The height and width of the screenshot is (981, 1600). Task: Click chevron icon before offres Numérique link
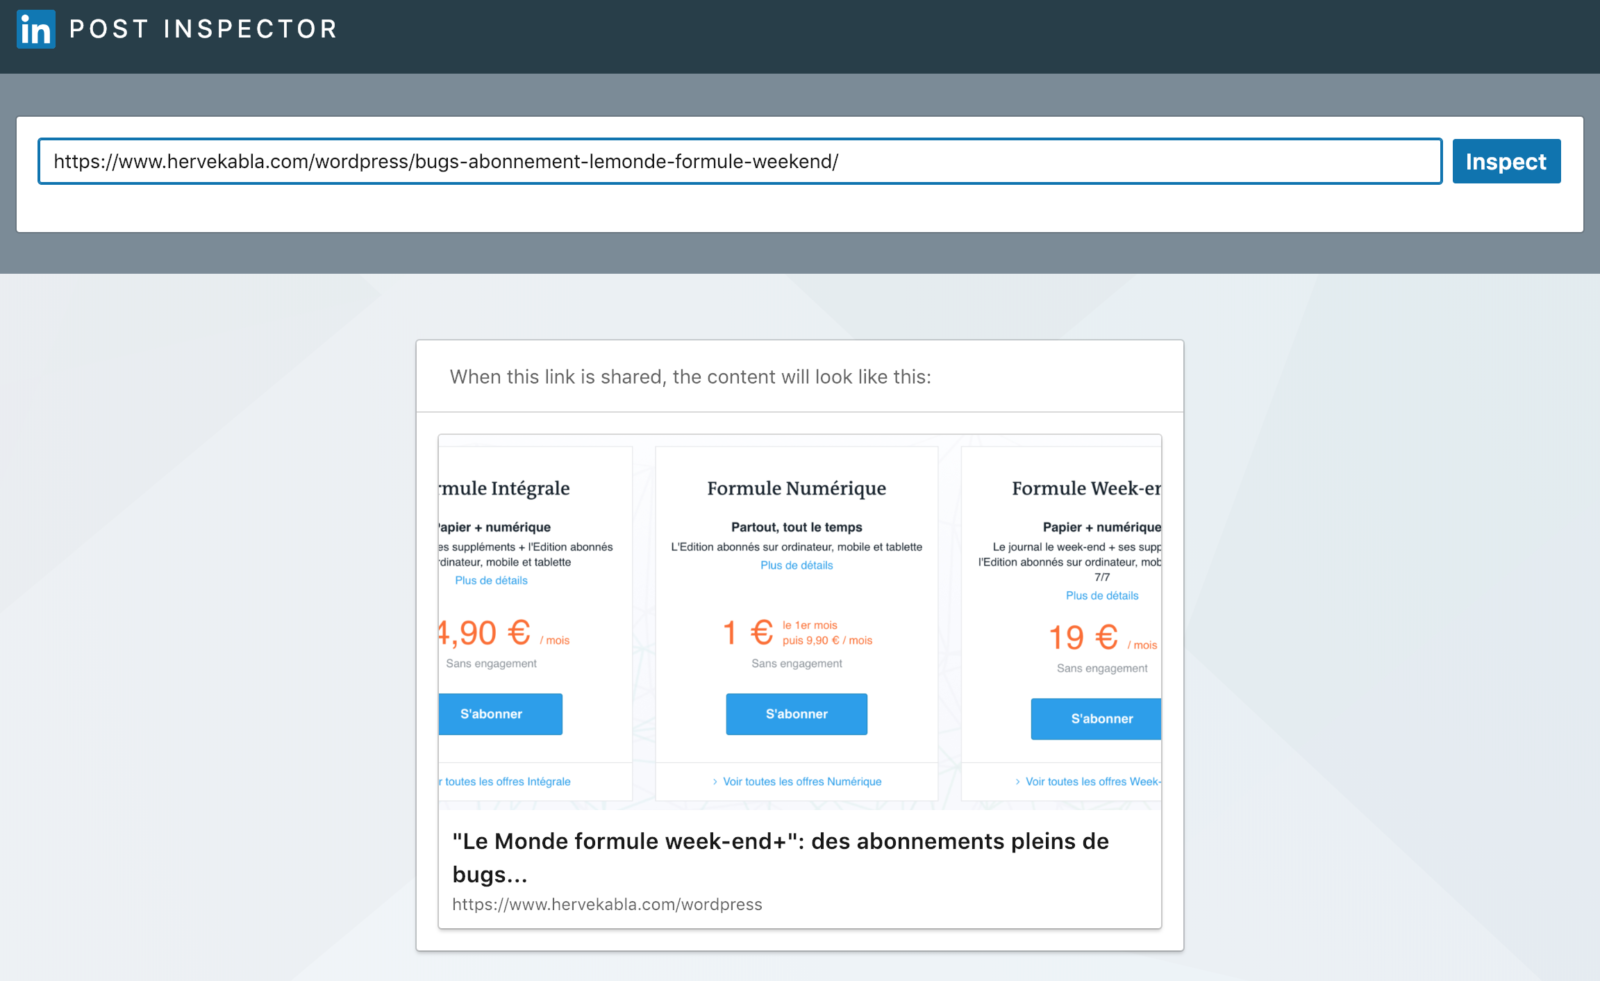point(715,782)
